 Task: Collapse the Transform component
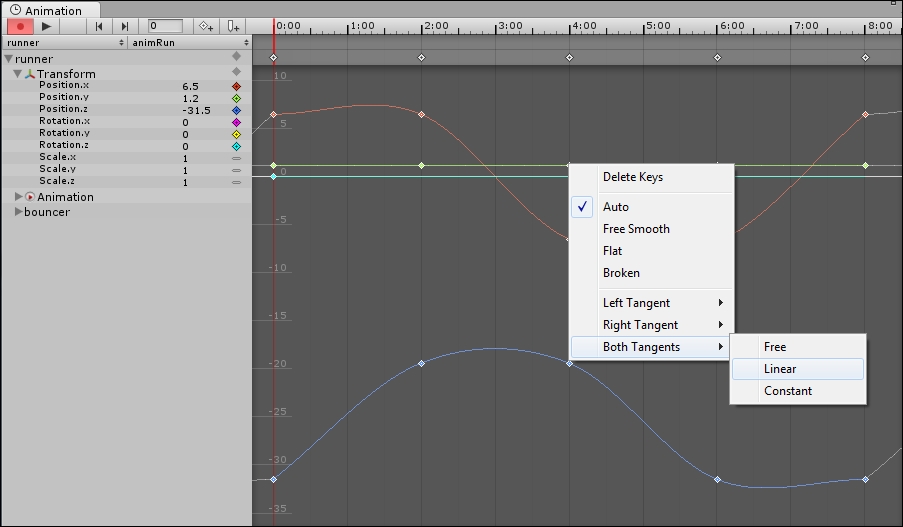click(17, 74)
